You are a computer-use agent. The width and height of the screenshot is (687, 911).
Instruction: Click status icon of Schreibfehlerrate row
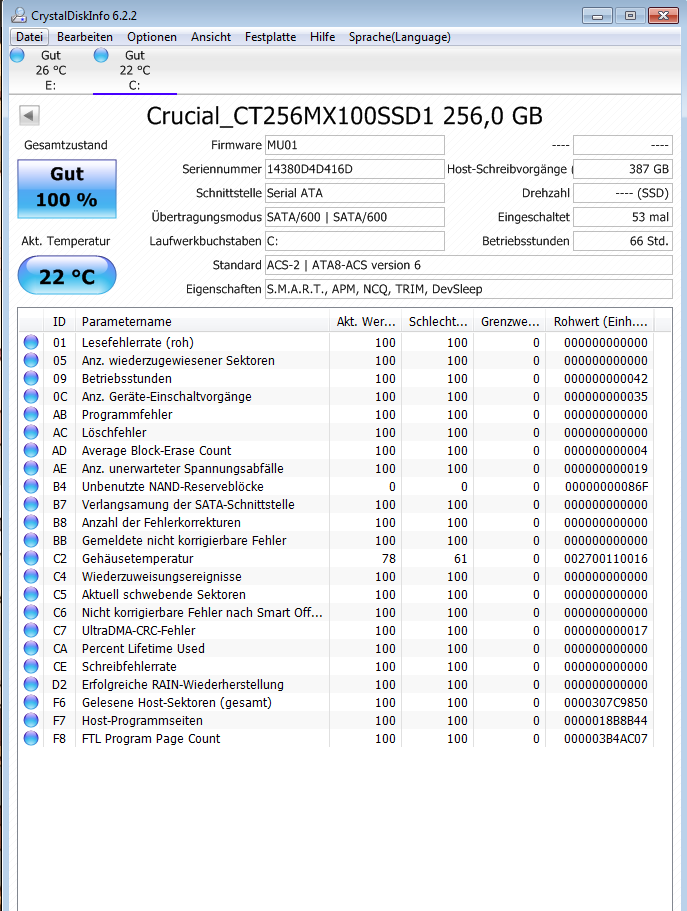point(31,666)
